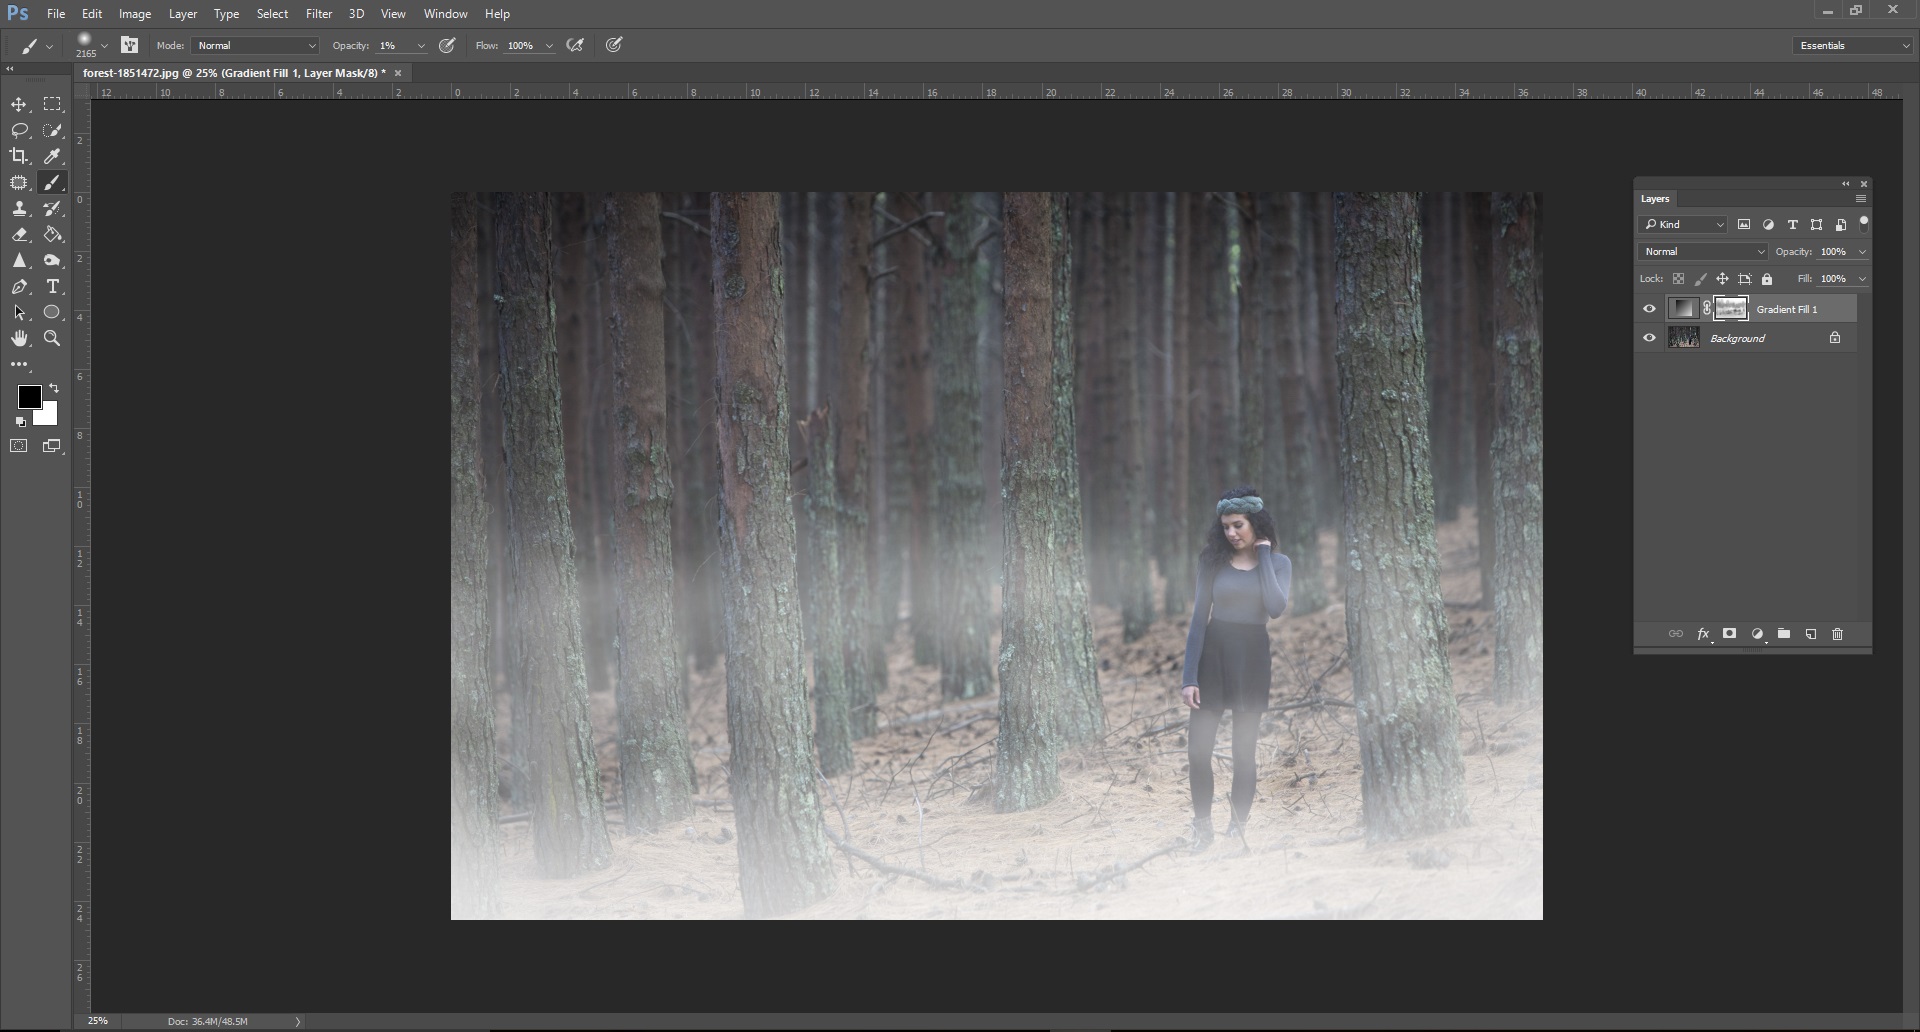Select the Horizontal Type tool
The width and height of the screenshot is (1920, 1032).
coord(52,287)
